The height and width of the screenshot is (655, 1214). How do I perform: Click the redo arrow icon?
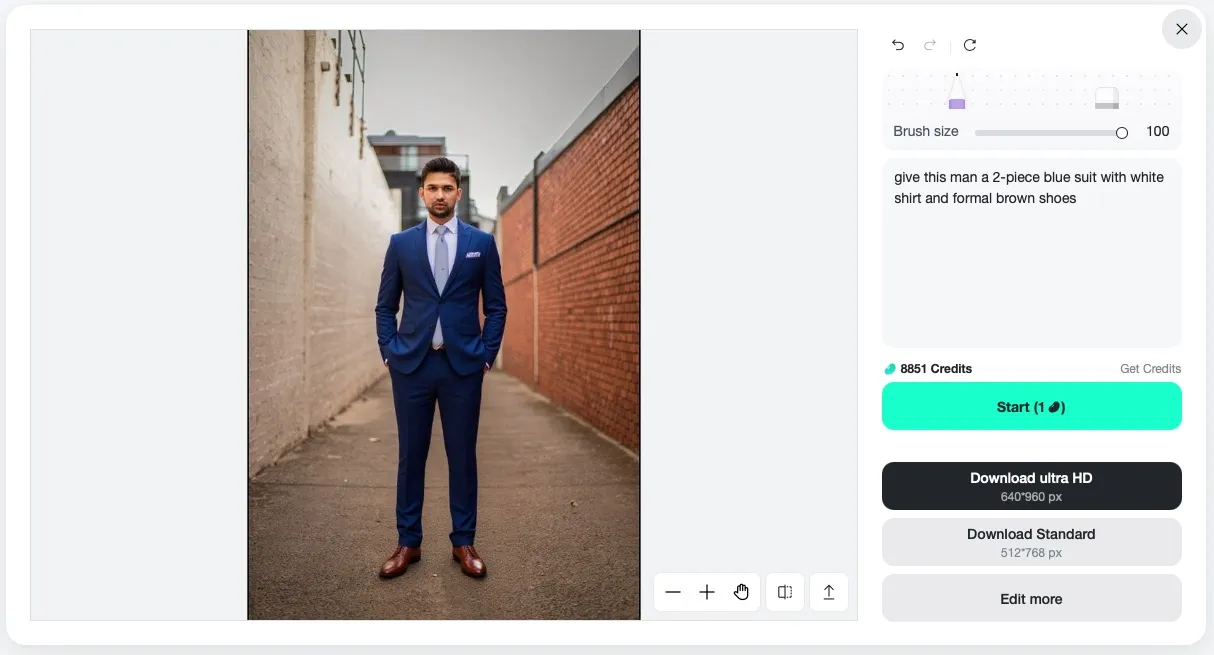pyautogui.click(x=930, y=45)
